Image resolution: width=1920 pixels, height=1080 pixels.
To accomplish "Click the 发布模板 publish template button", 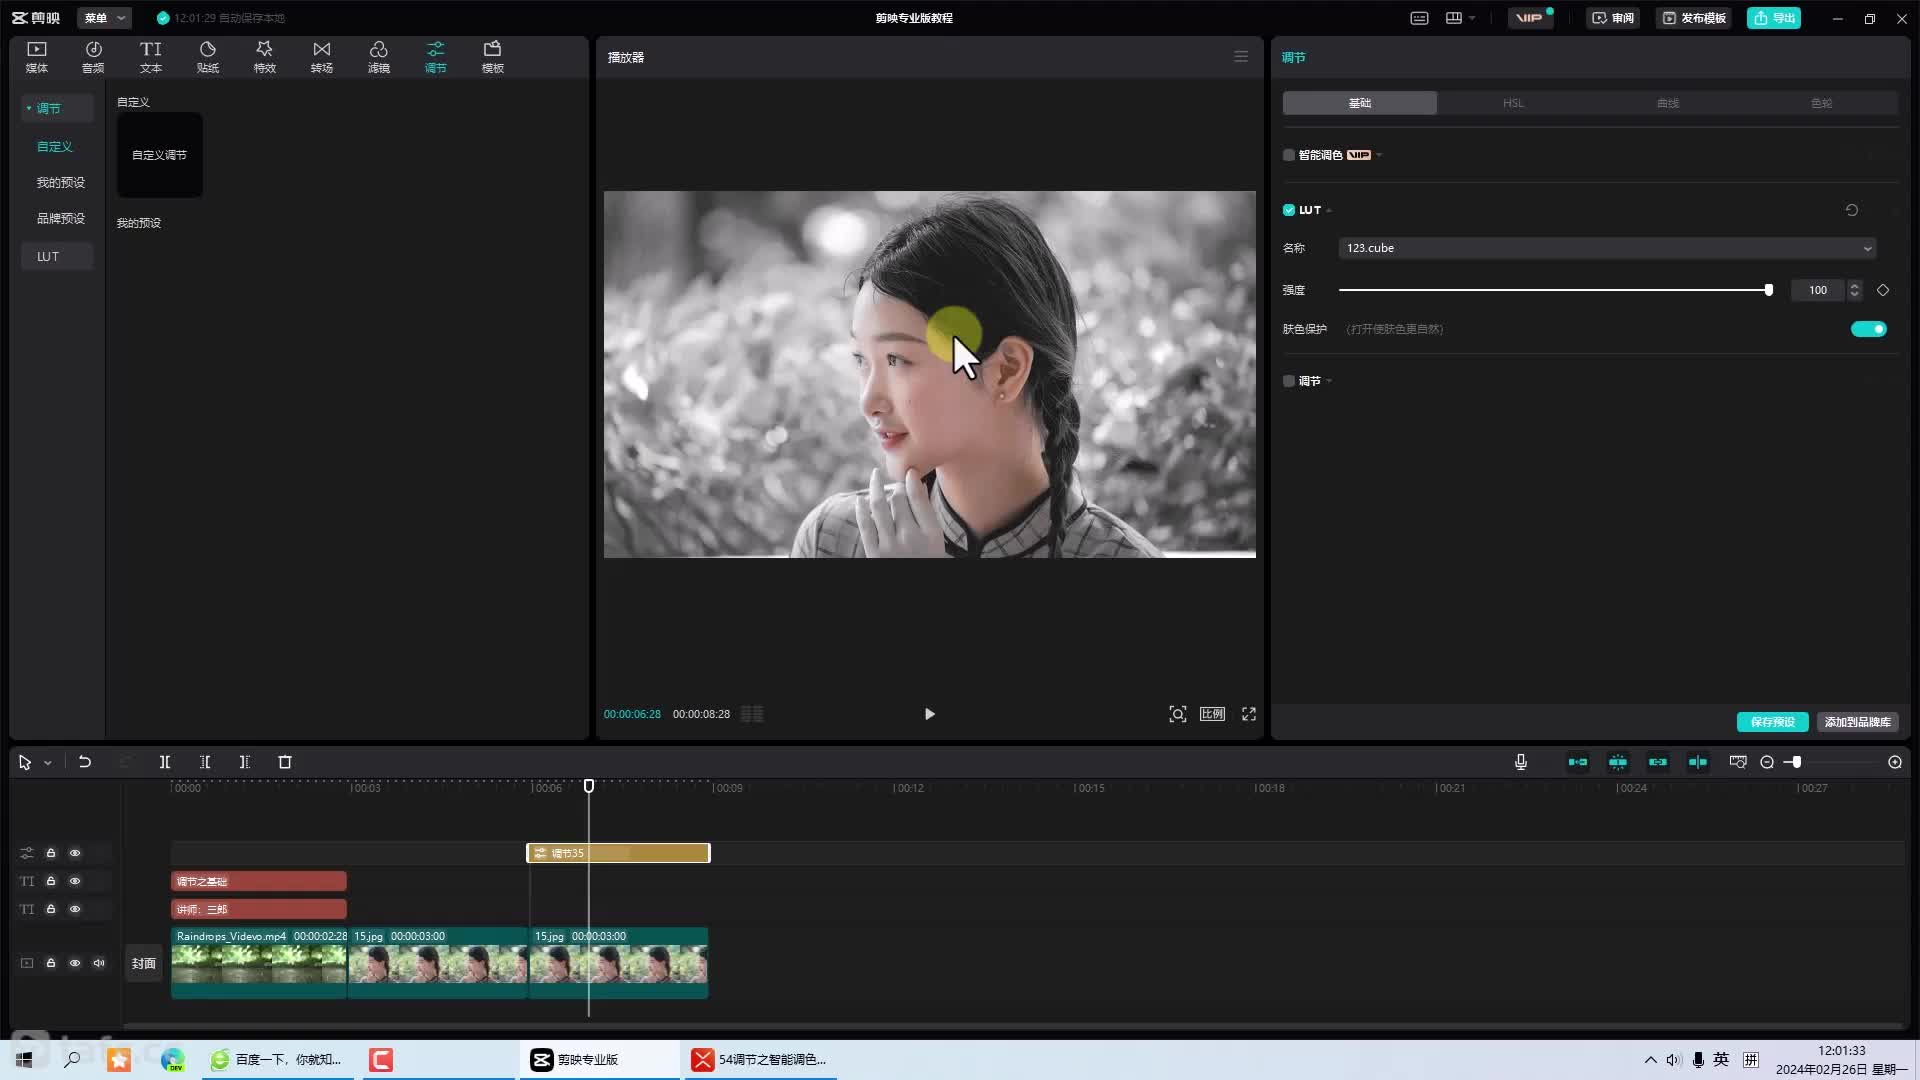I will (x=1694, y=18).
